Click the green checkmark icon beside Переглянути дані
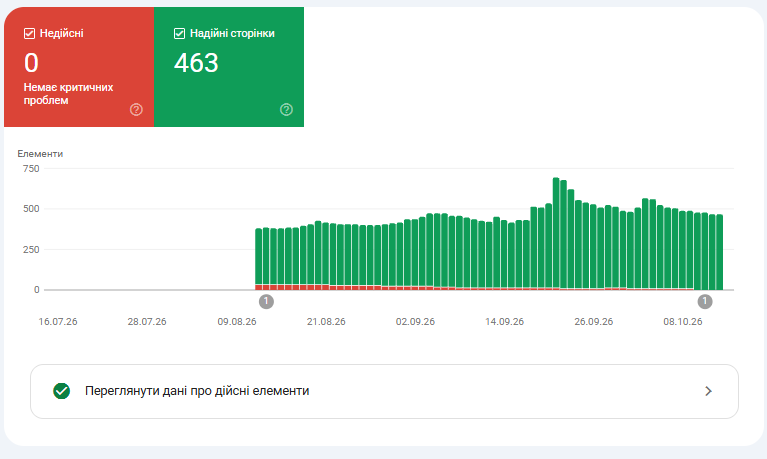767x459 pixels. pos(62,391)
